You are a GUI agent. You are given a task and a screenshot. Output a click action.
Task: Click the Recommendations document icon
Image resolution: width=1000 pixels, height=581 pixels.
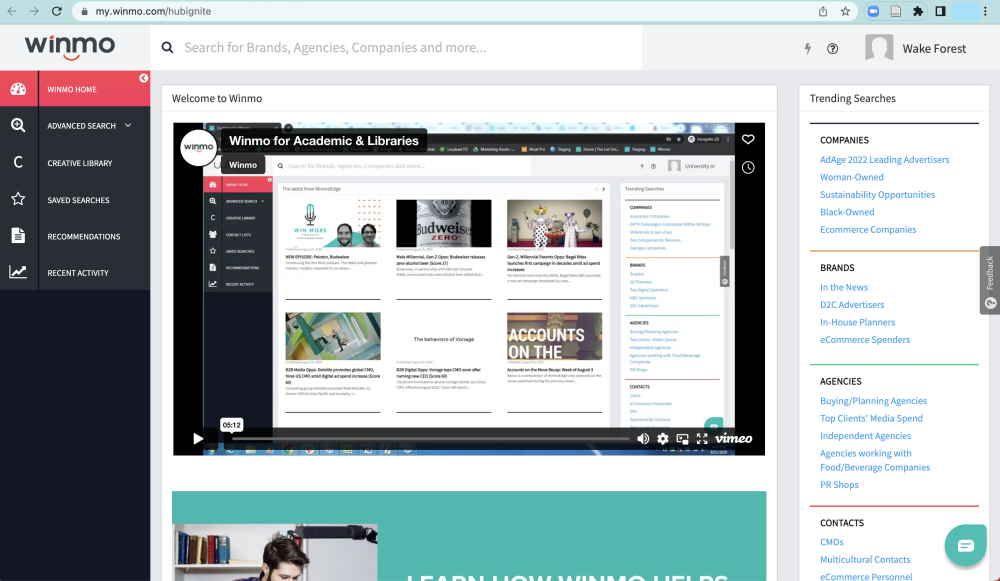click(x=18, y=235)
